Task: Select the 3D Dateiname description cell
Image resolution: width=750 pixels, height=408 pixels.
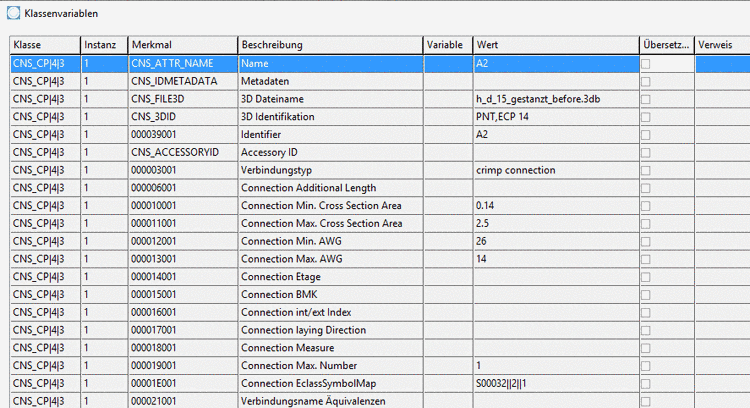Action: (x=331, y=99)
